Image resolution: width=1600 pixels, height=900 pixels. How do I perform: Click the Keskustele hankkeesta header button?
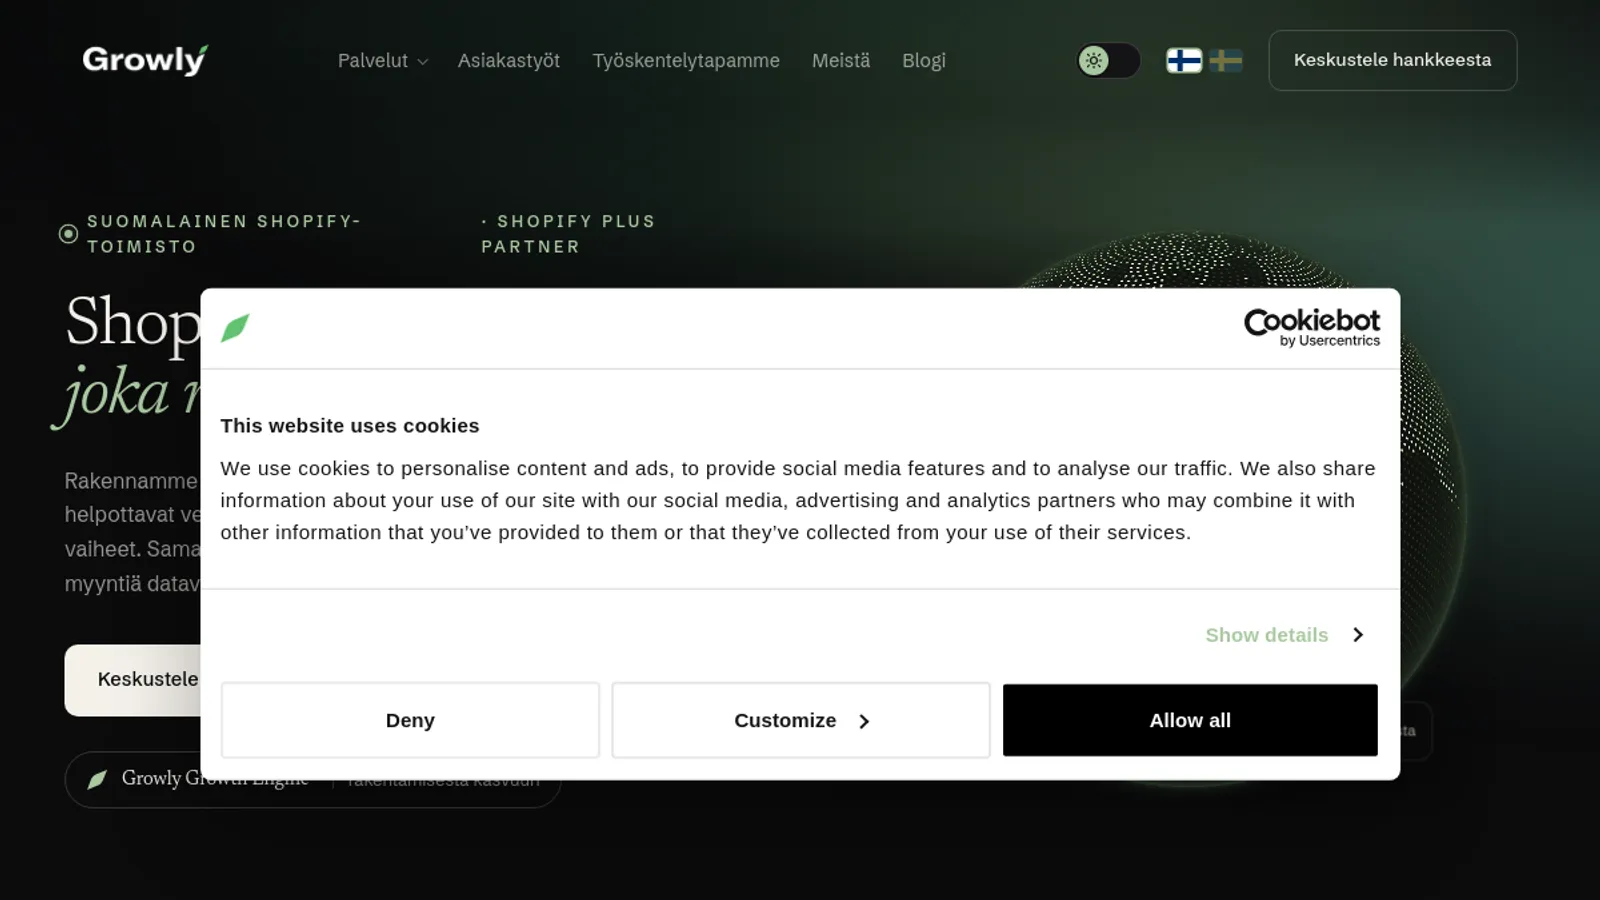[x=1393, y=60]
